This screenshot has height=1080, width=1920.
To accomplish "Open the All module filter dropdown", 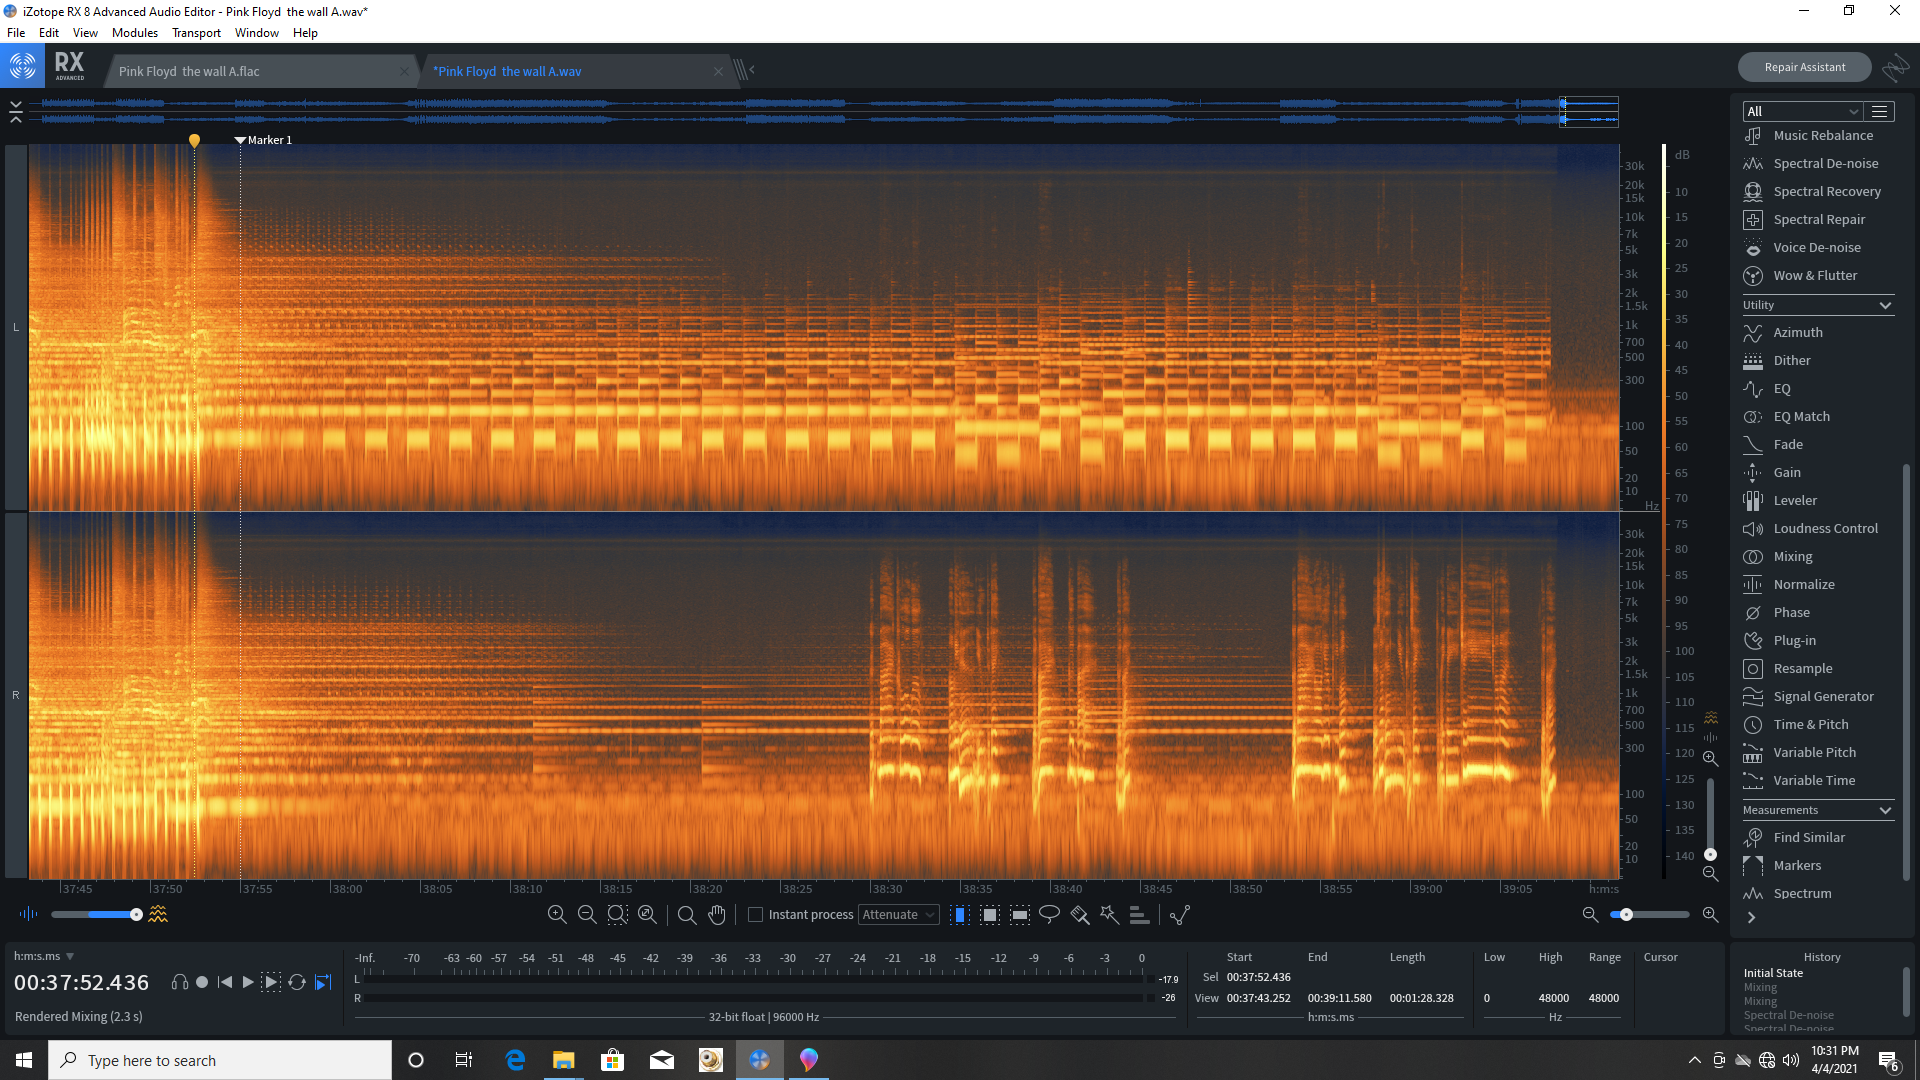I will pyautogui.click(x=1803, y=111).
